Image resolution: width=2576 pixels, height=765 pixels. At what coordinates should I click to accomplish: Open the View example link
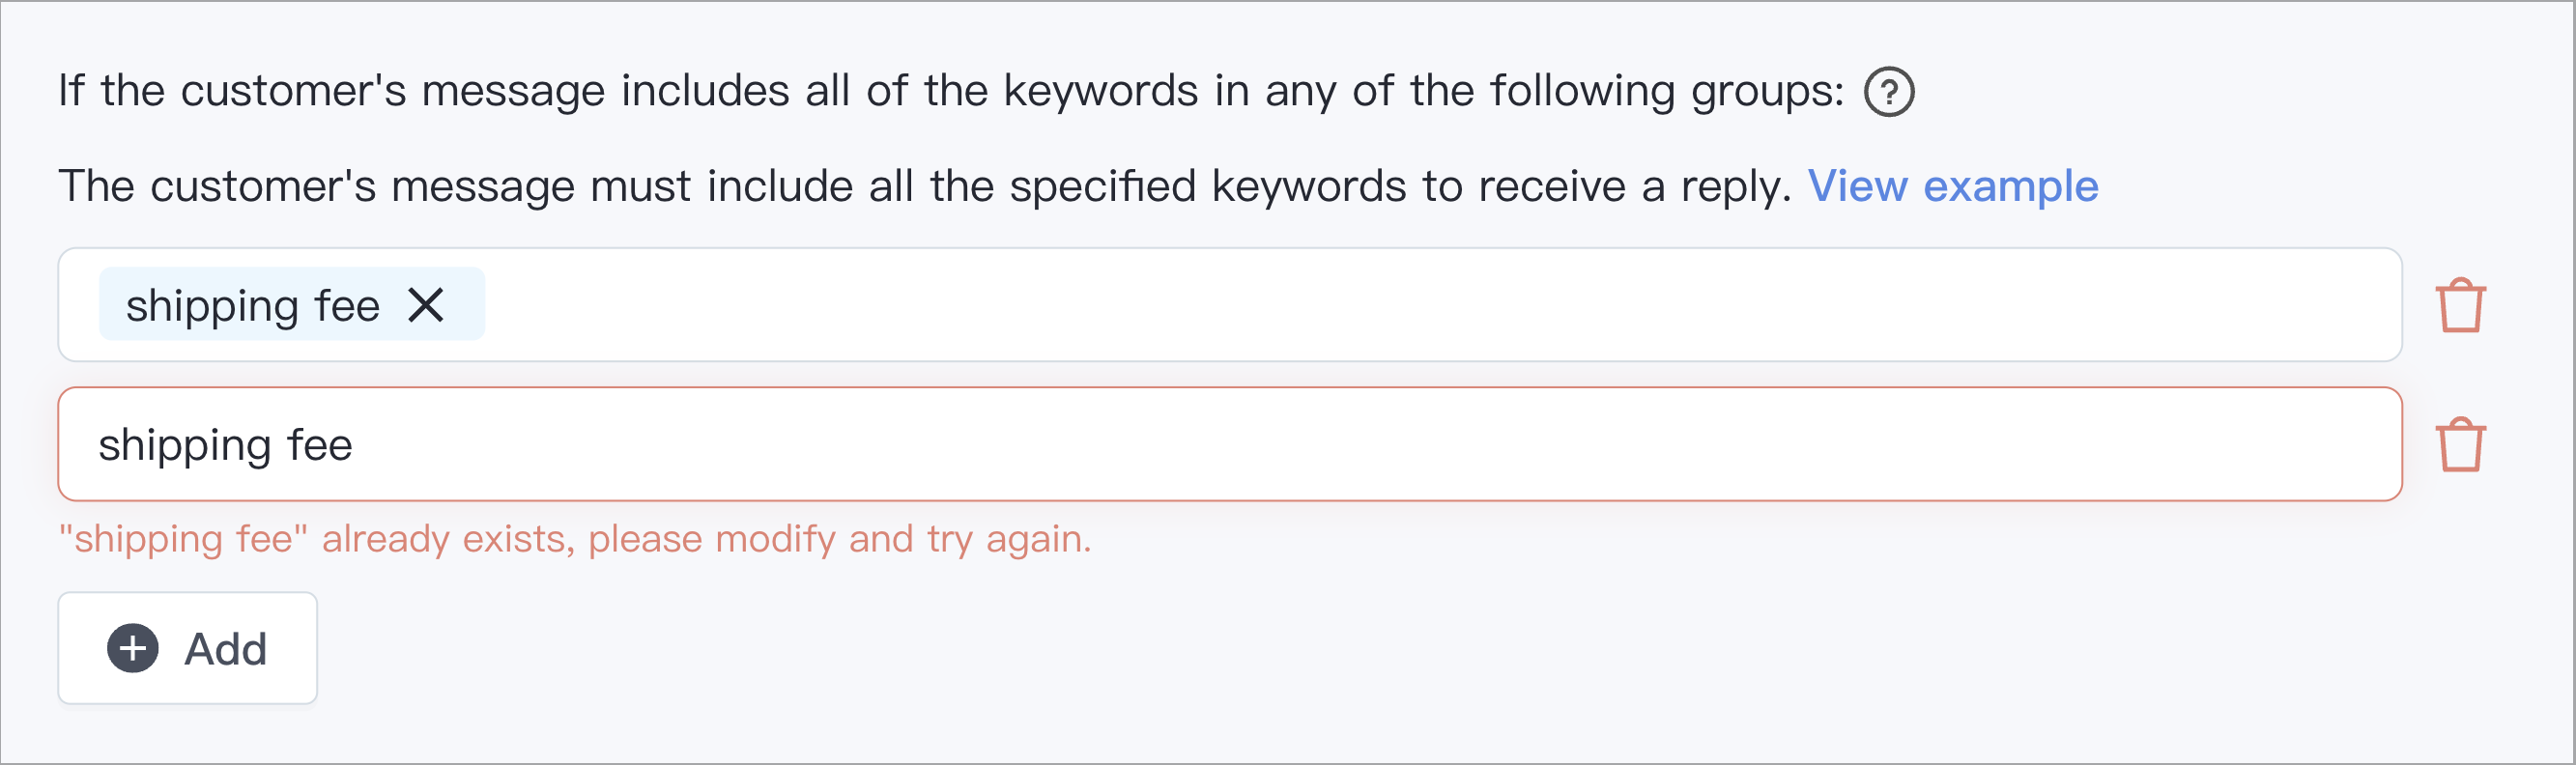click(1953, 186)
